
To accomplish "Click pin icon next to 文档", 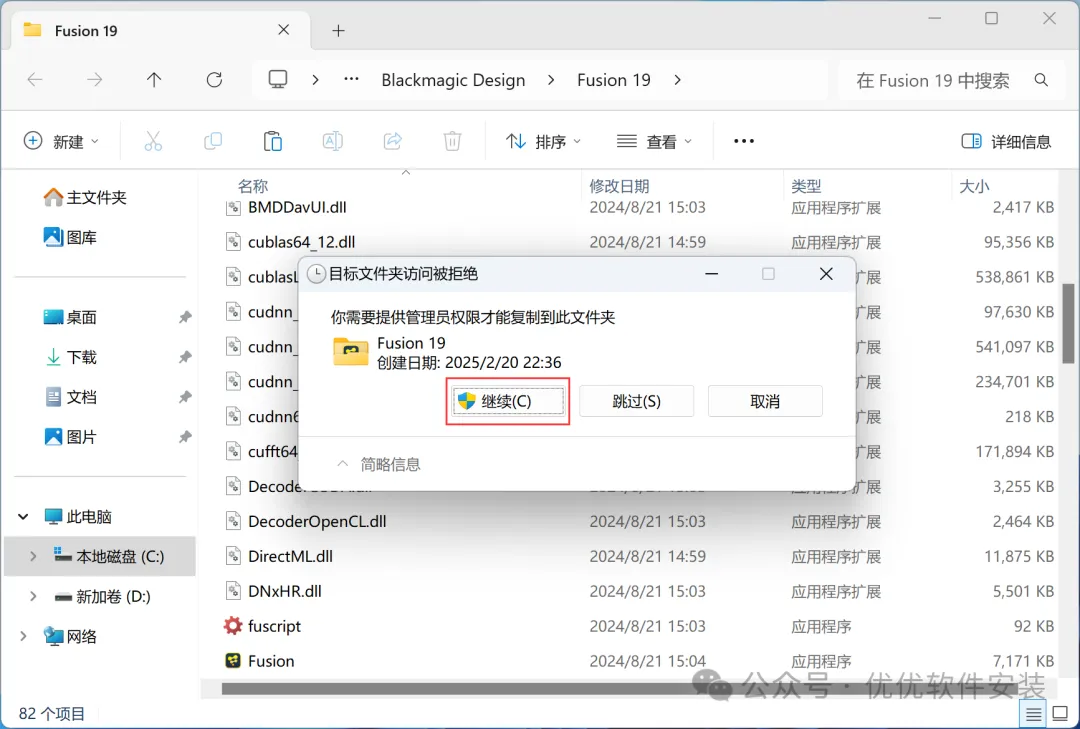I will pyautogui.click(x=185, y=397).
